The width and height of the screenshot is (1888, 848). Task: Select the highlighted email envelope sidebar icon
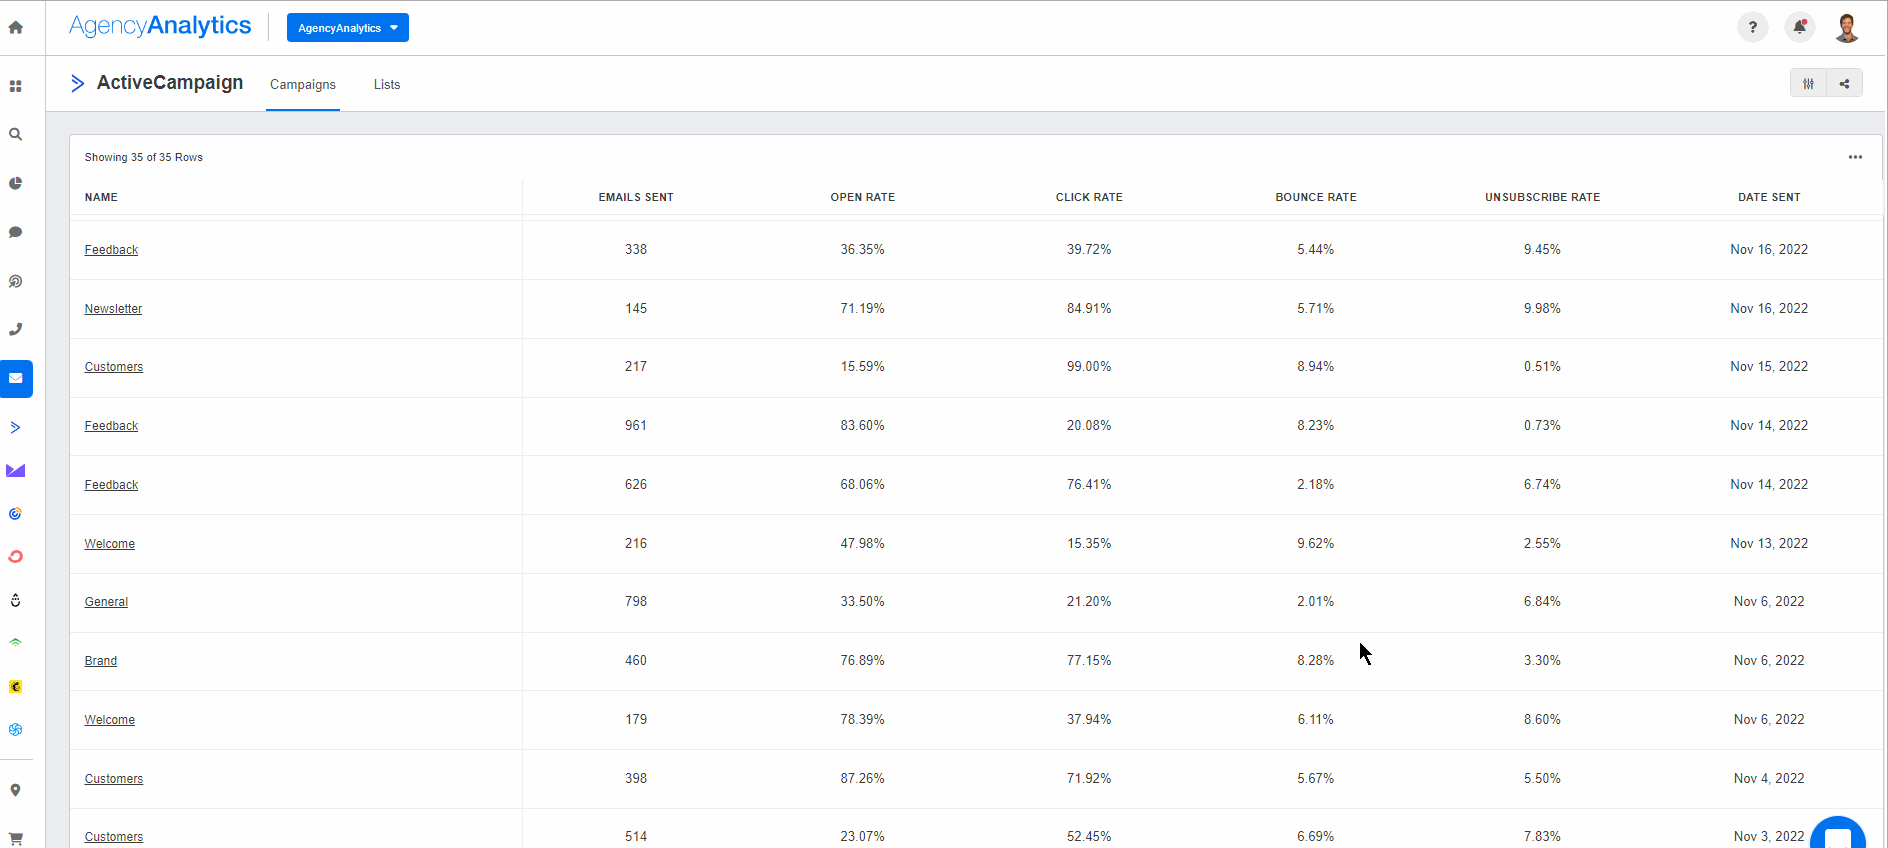16,379
